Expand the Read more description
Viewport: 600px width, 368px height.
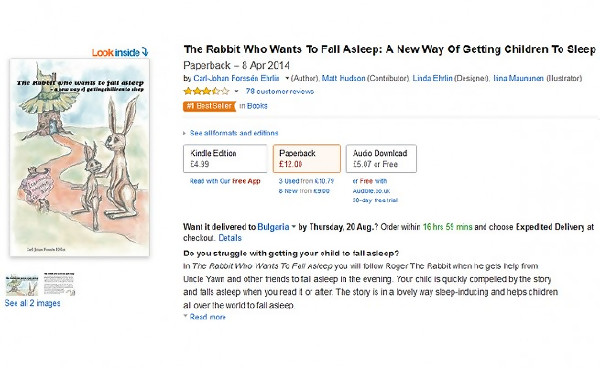tap(207, 317)
